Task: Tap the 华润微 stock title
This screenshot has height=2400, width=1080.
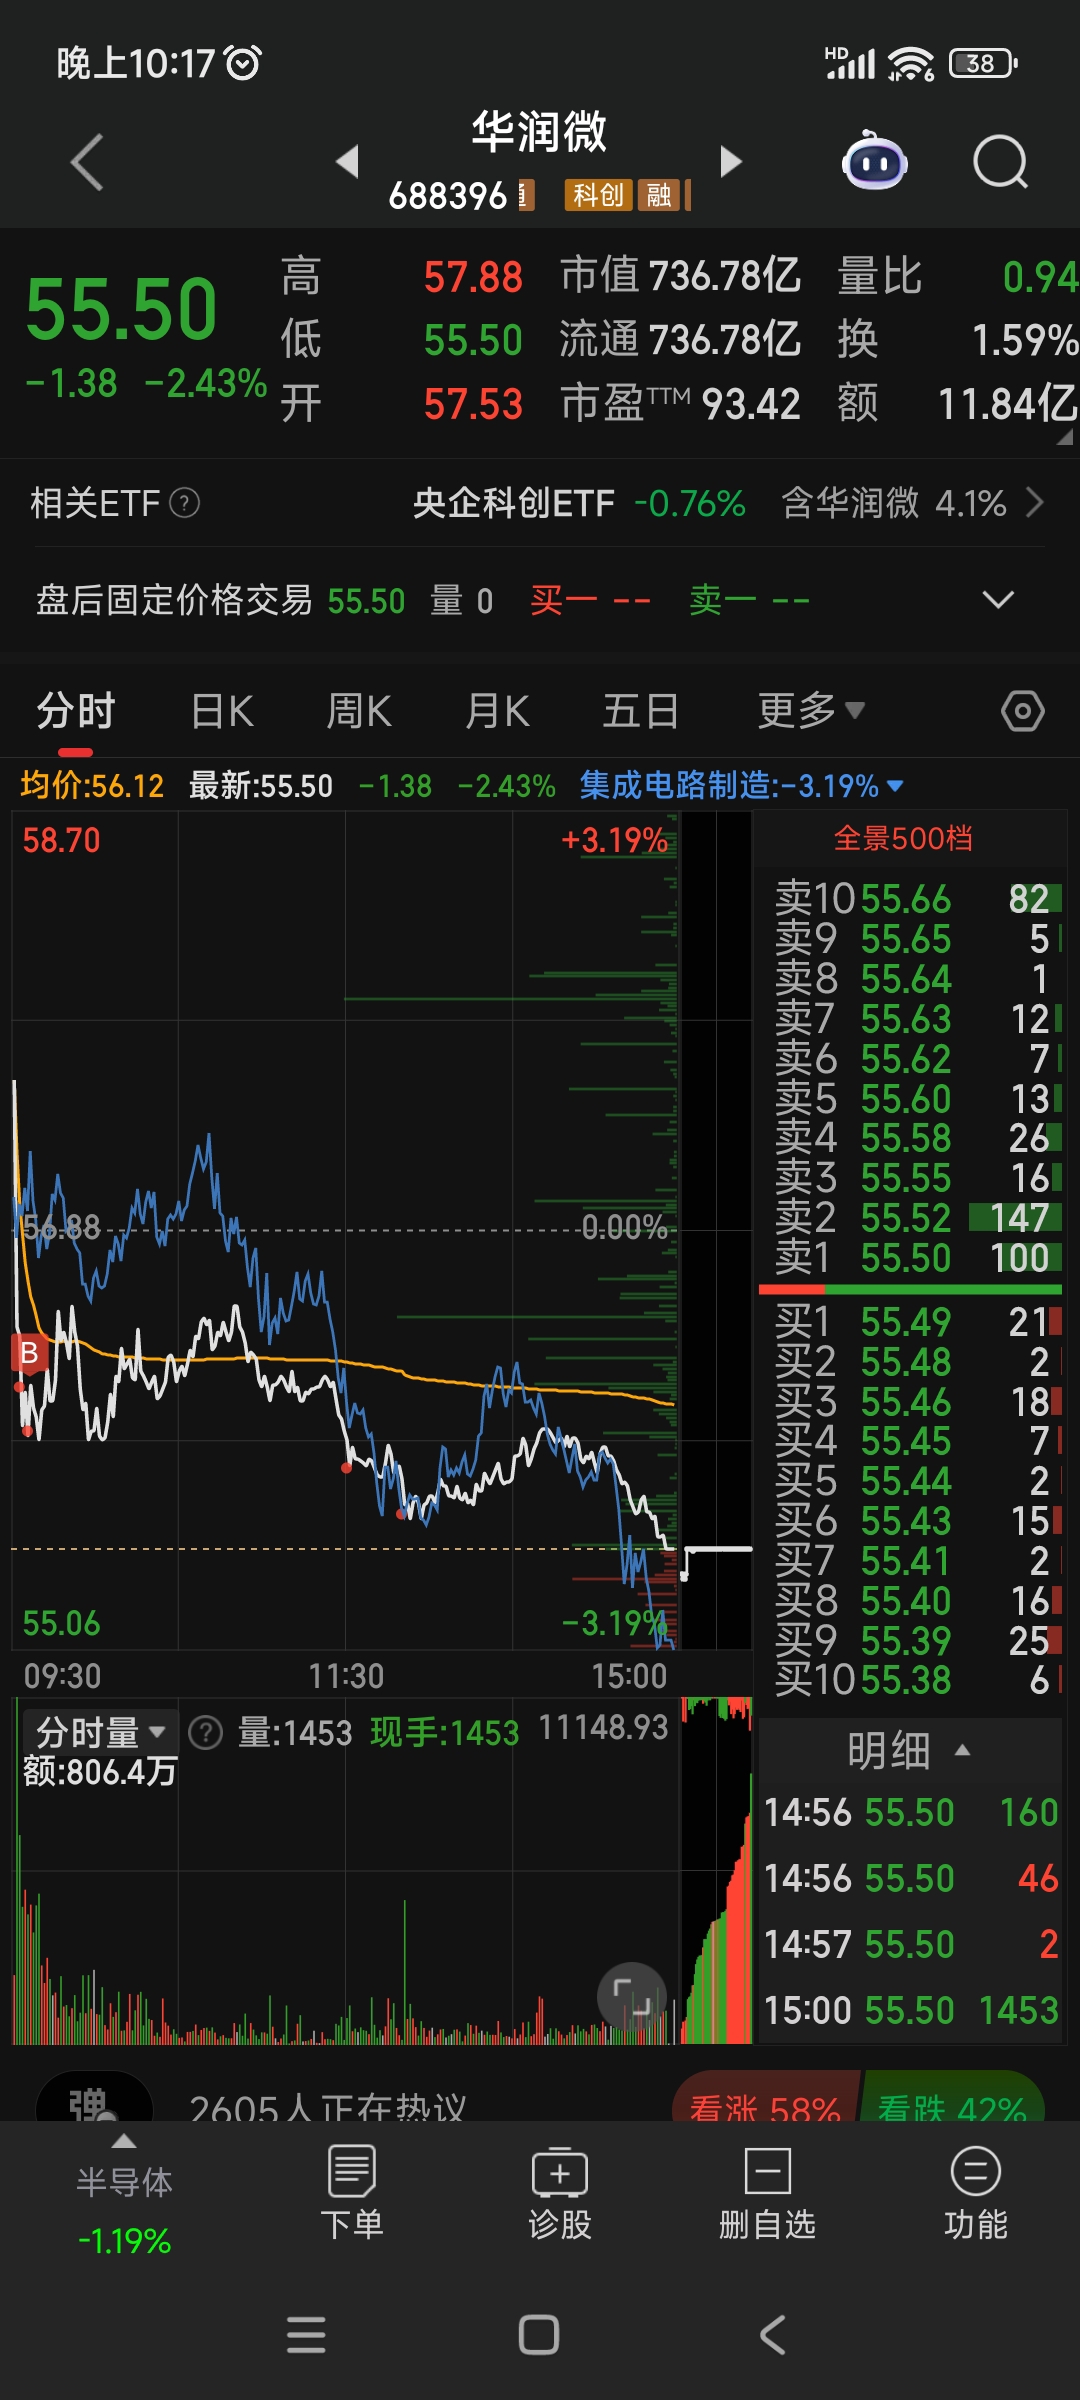Action: click(x=539, y=132)
